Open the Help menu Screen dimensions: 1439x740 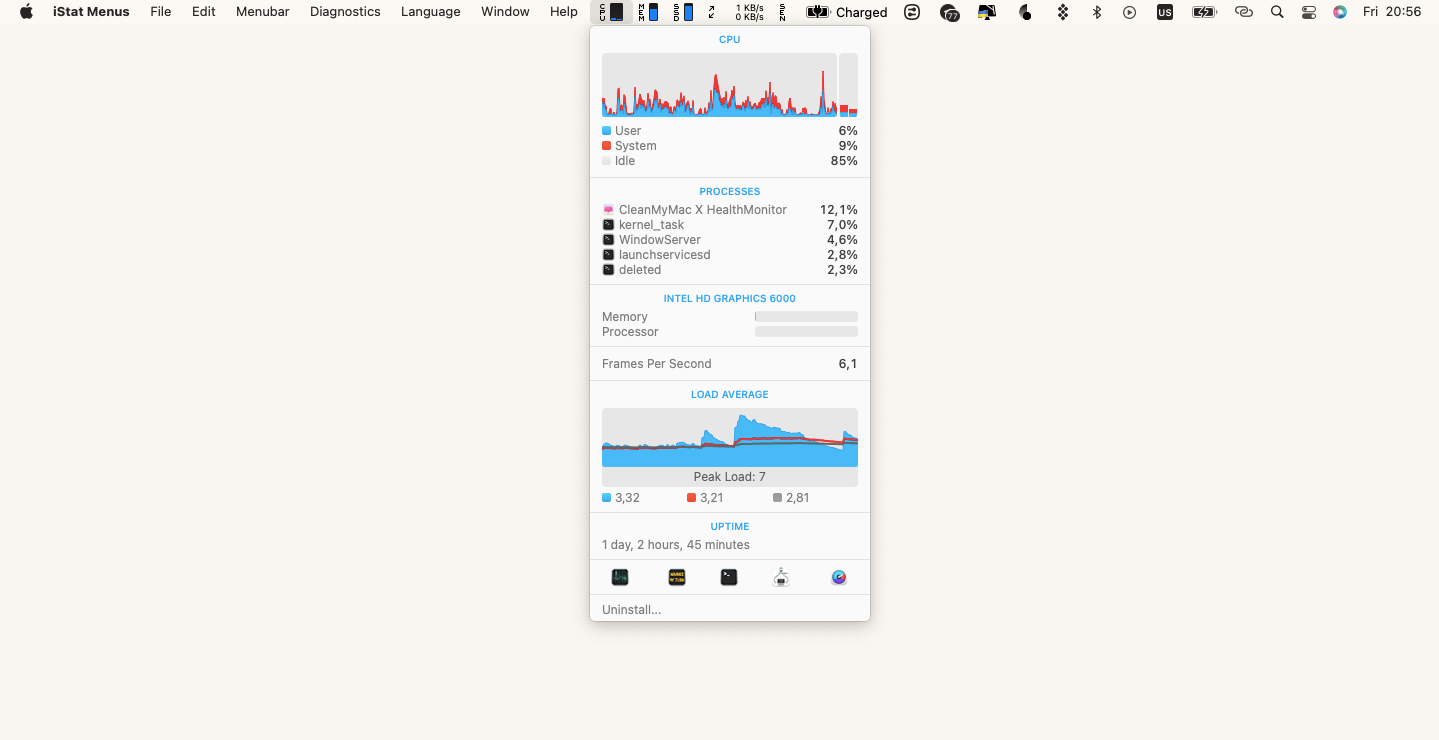coord(564,12)
